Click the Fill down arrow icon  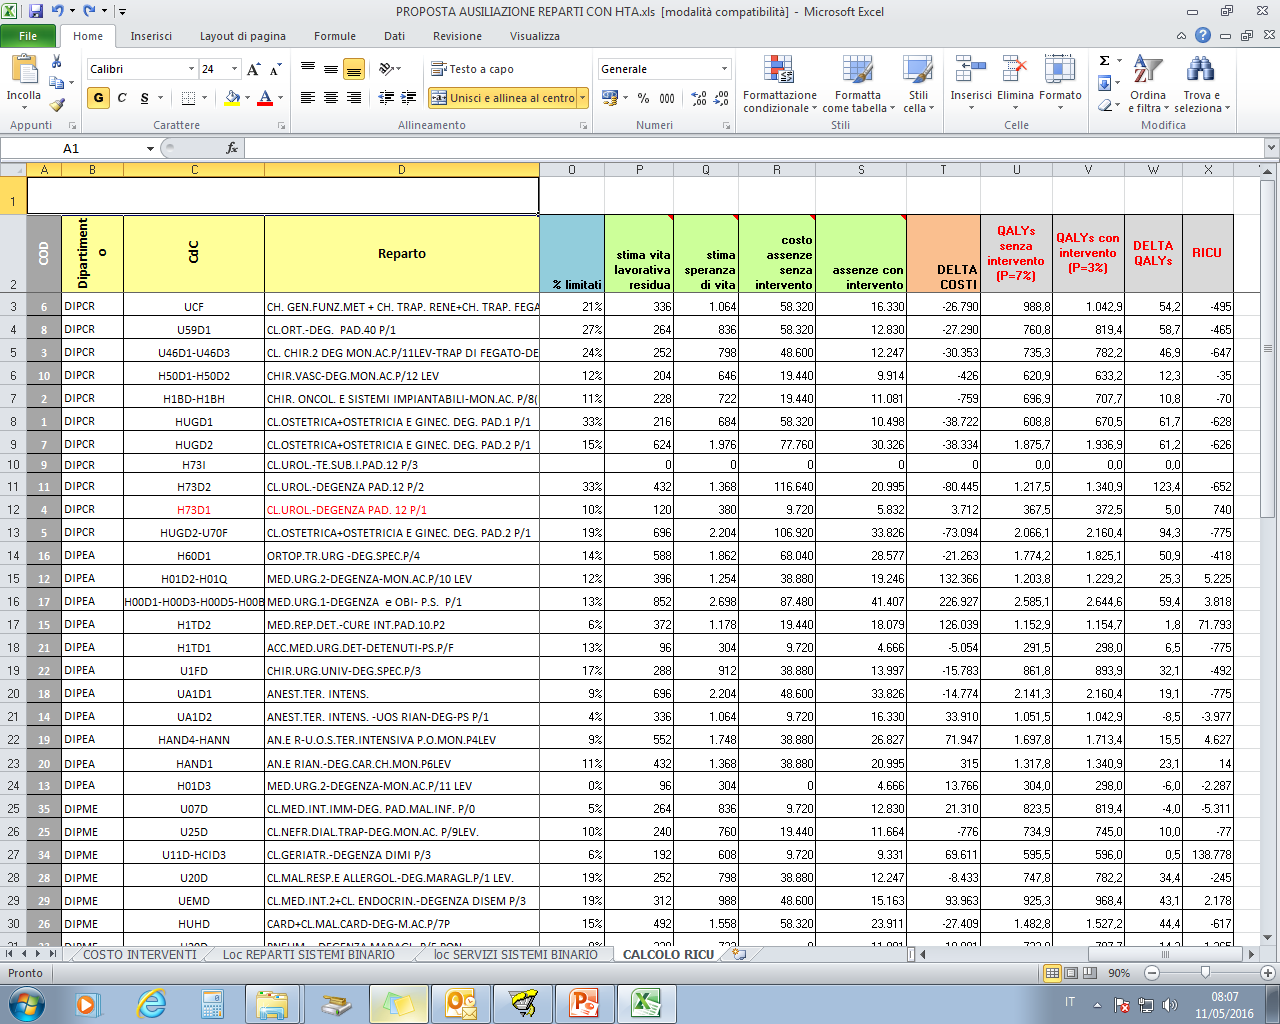[1104, 83]
